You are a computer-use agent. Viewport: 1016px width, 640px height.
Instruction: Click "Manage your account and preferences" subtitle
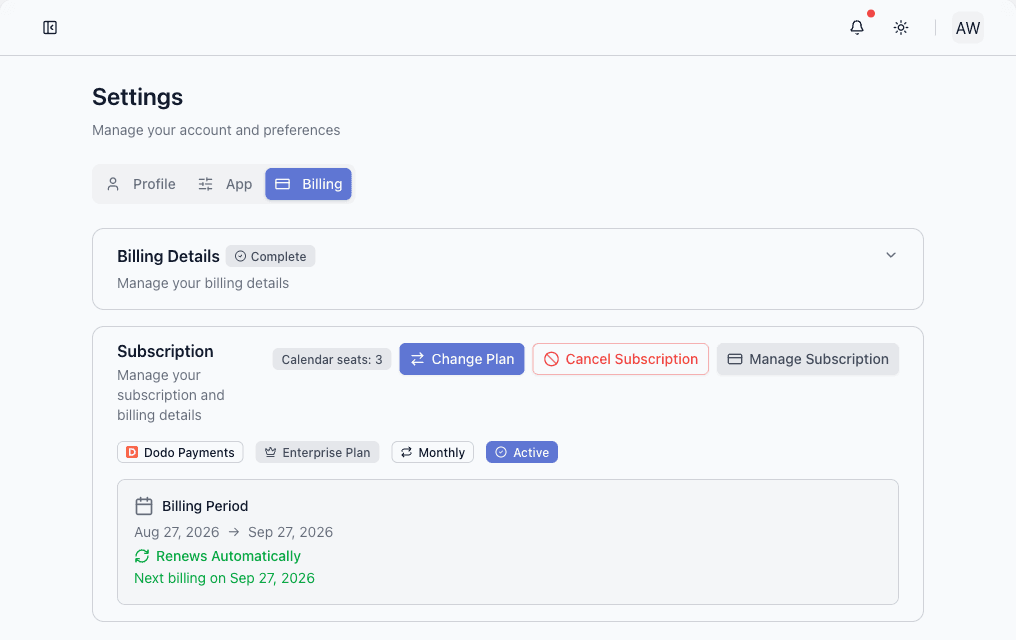click(216, 130)
